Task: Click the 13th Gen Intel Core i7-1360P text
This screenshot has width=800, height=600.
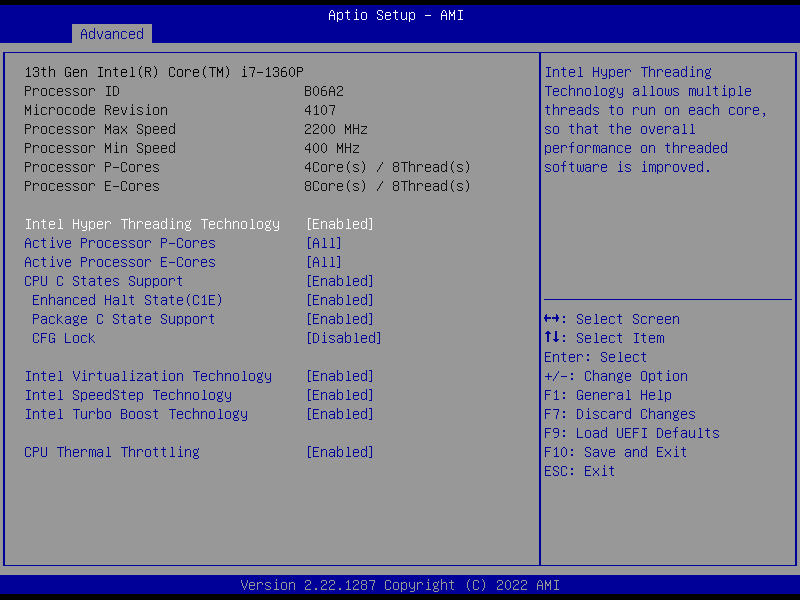Action: click(x=164, y=72)
